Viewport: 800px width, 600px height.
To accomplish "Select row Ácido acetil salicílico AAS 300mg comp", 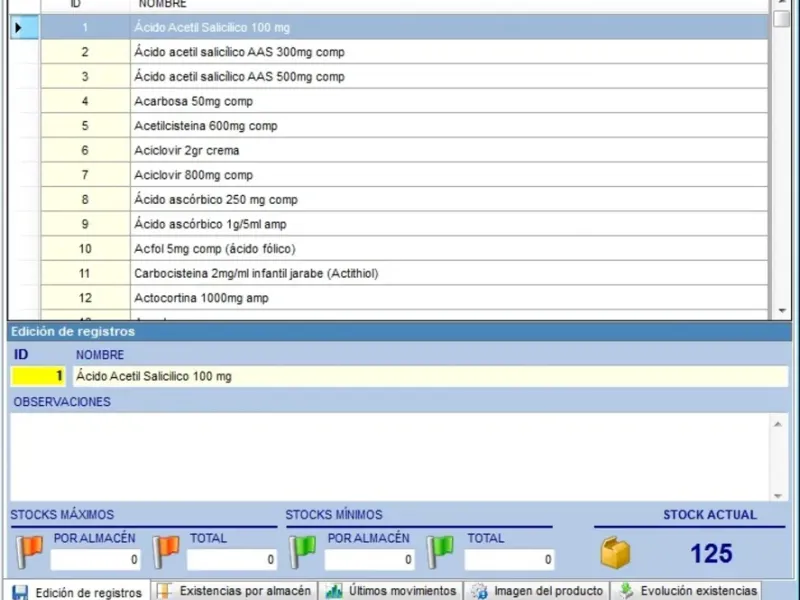I will (449, 52).
